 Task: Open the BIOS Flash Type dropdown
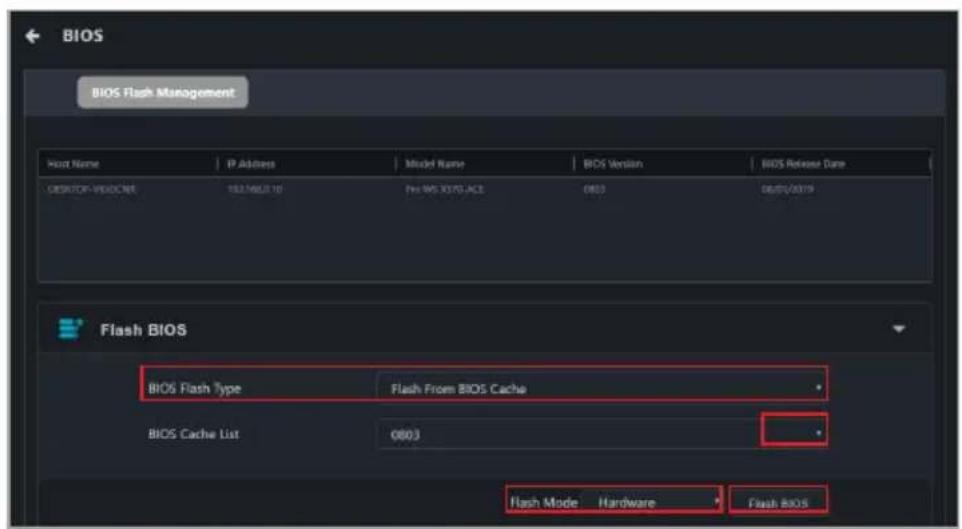(602, 388)
